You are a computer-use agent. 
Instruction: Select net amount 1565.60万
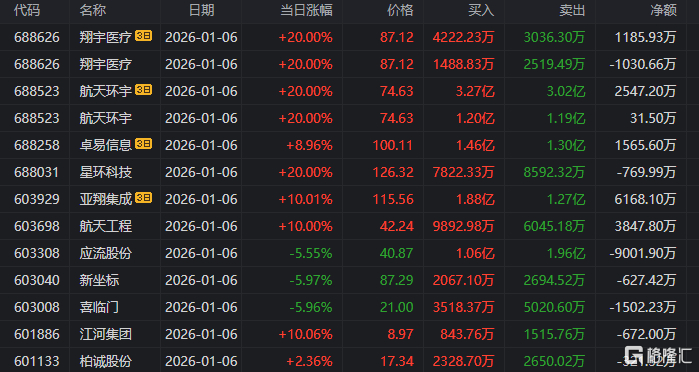646,145
